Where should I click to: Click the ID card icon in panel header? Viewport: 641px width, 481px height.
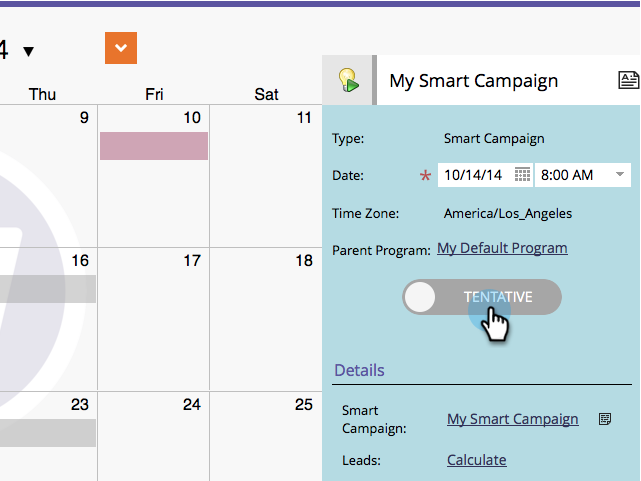pos(629,81)
